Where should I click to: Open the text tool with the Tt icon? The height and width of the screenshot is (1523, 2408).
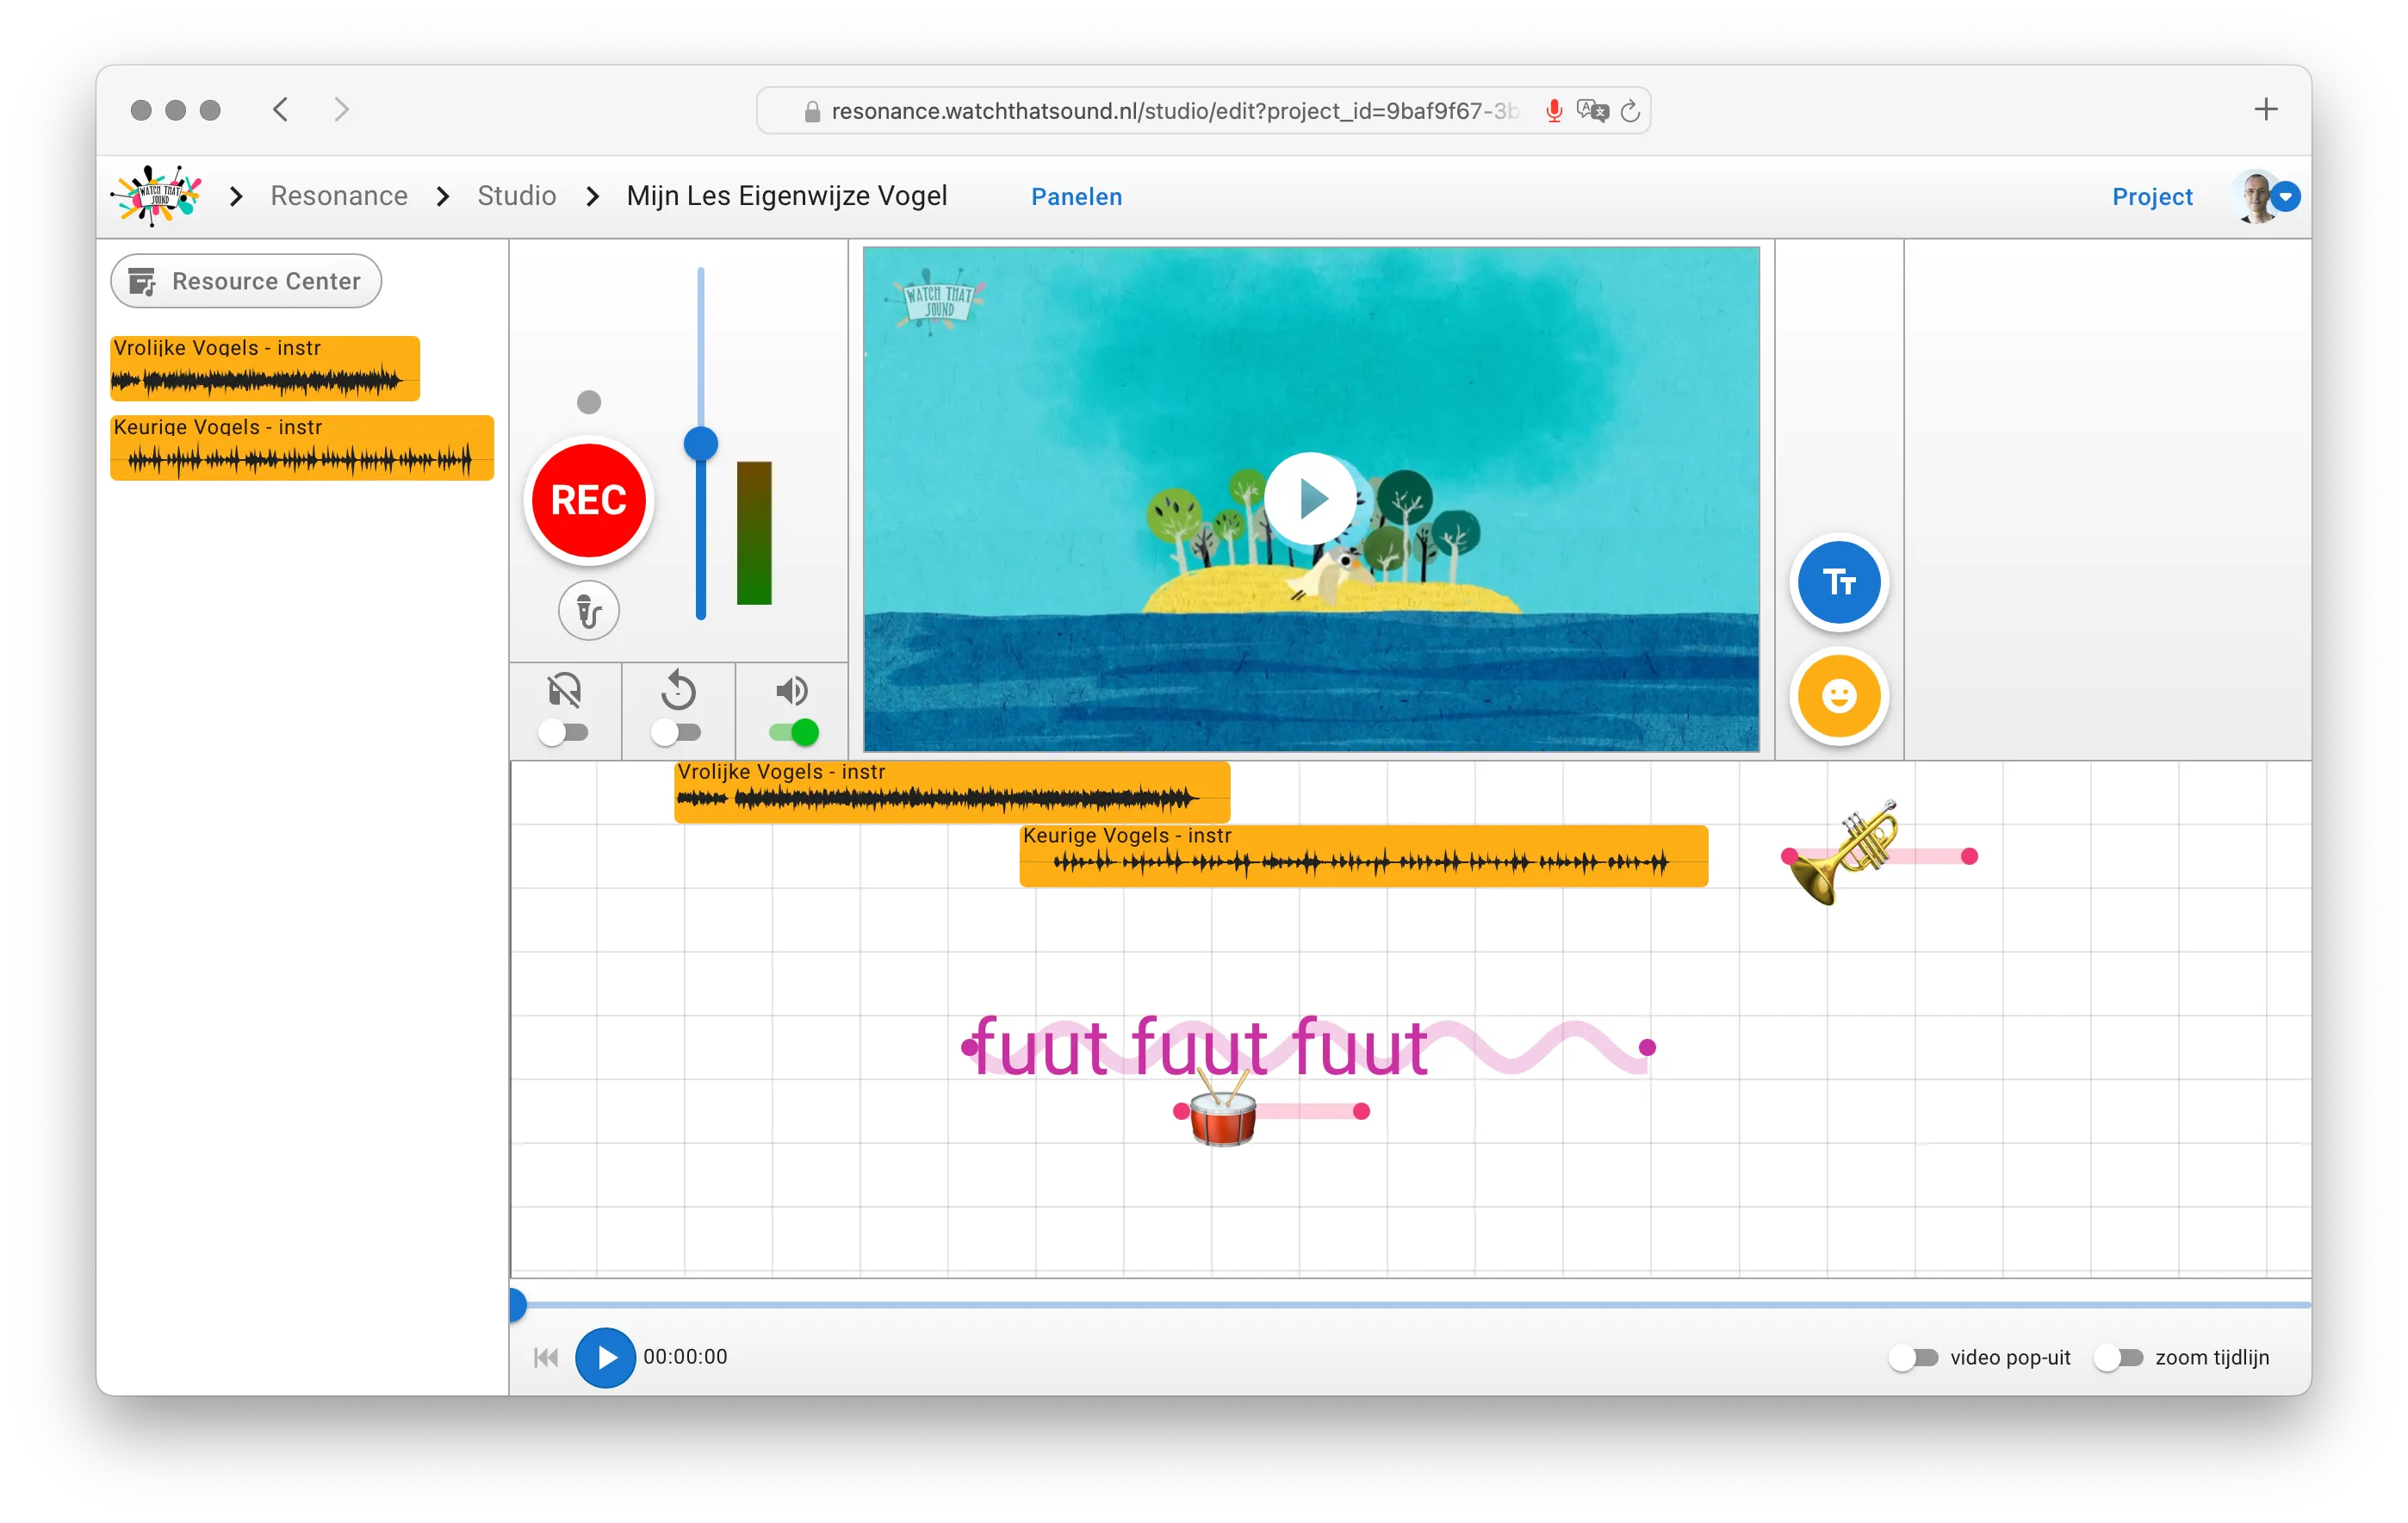(1838, 582)
